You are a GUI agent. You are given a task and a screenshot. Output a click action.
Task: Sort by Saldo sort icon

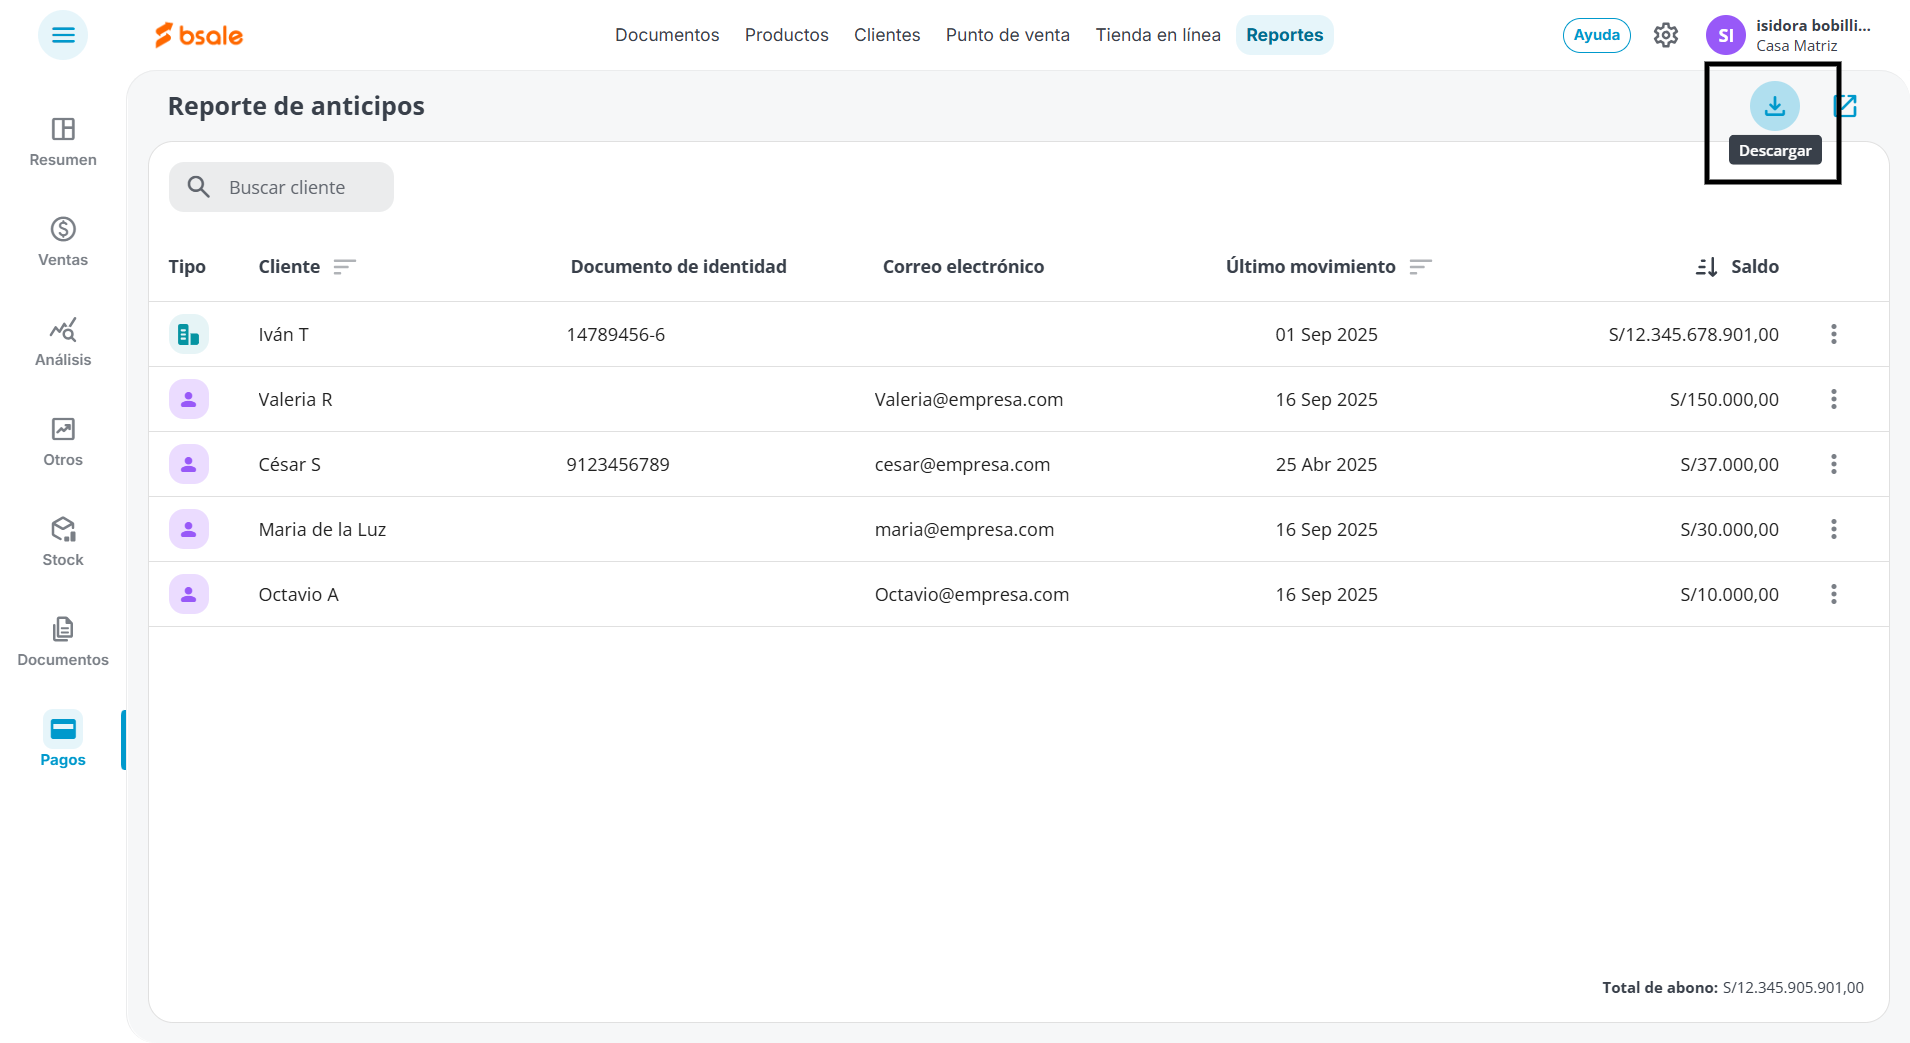1706,267
